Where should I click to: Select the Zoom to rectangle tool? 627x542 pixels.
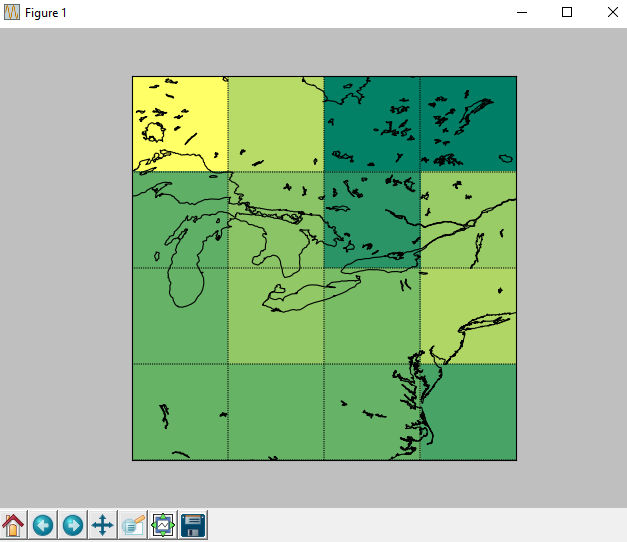click(133, 525)
